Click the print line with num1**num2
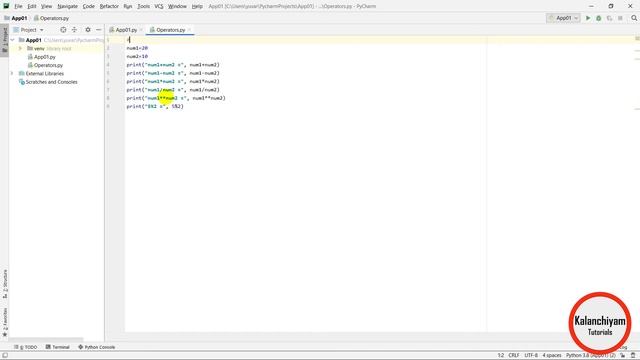 point(176,98)
